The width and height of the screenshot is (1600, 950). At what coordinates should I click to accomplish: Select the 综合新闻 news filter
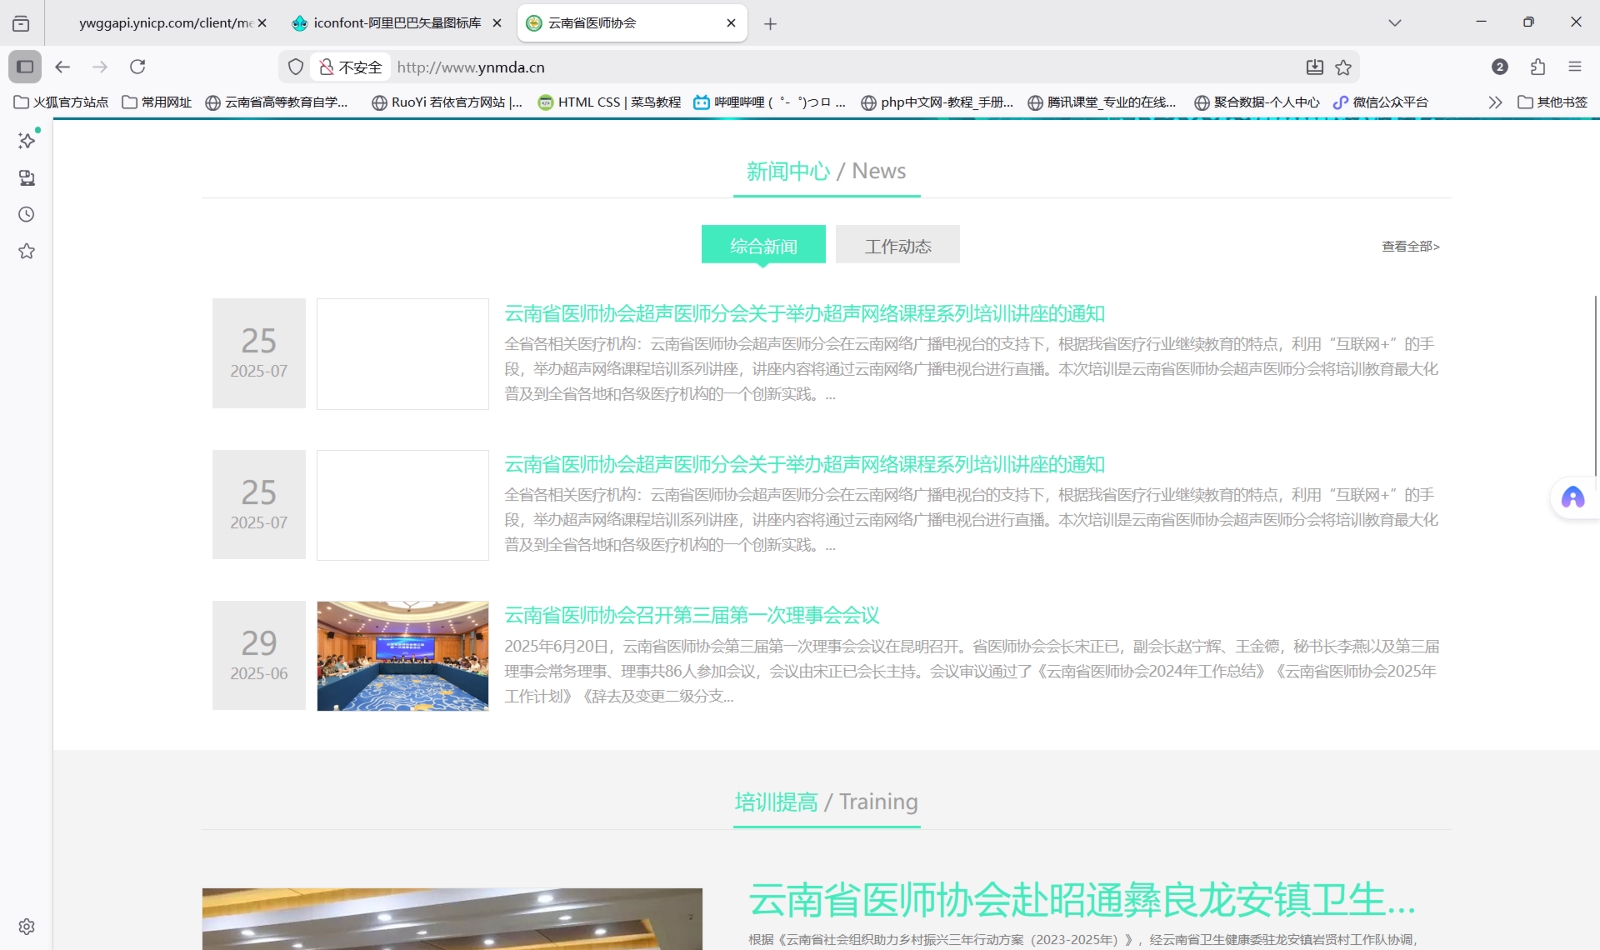[763, 244]
